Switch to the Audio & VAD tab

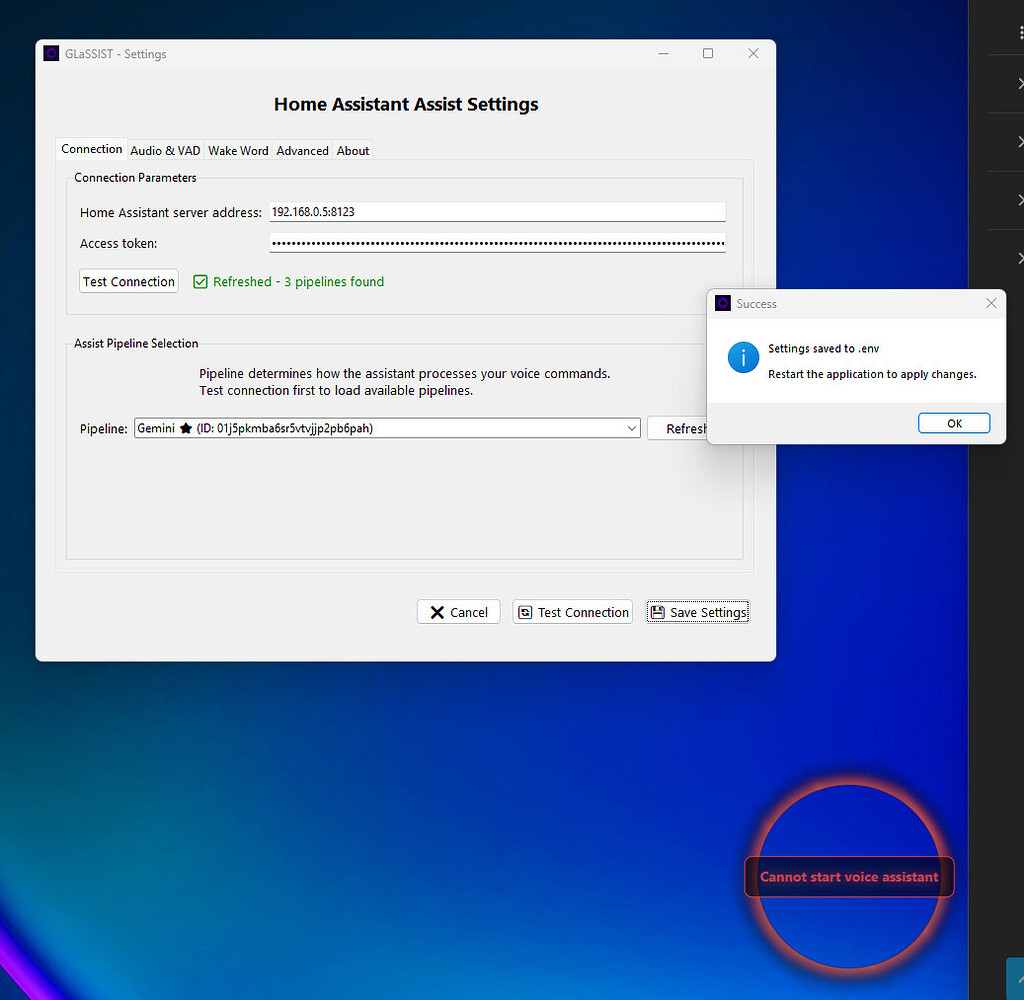pos(165,150)
